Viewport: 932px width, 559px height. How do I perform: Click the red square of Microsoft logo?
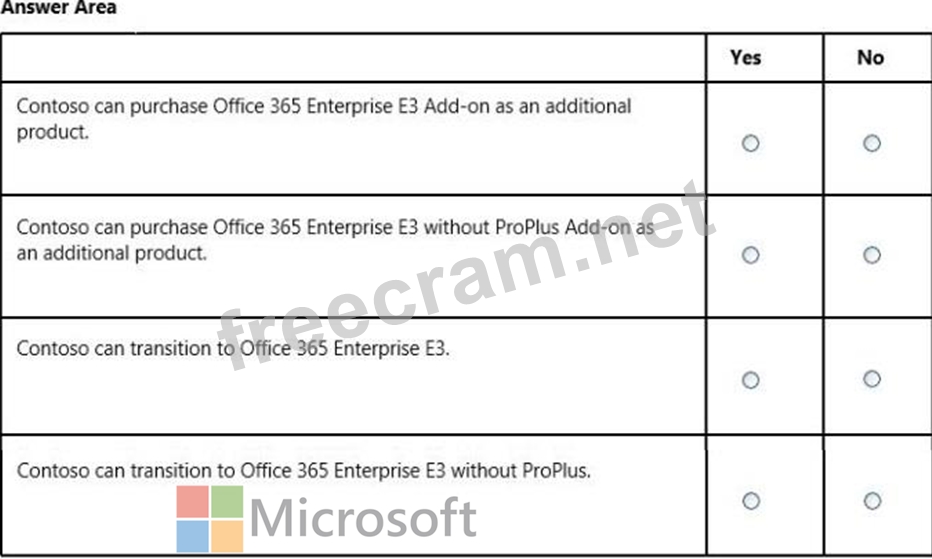point(193,502)
